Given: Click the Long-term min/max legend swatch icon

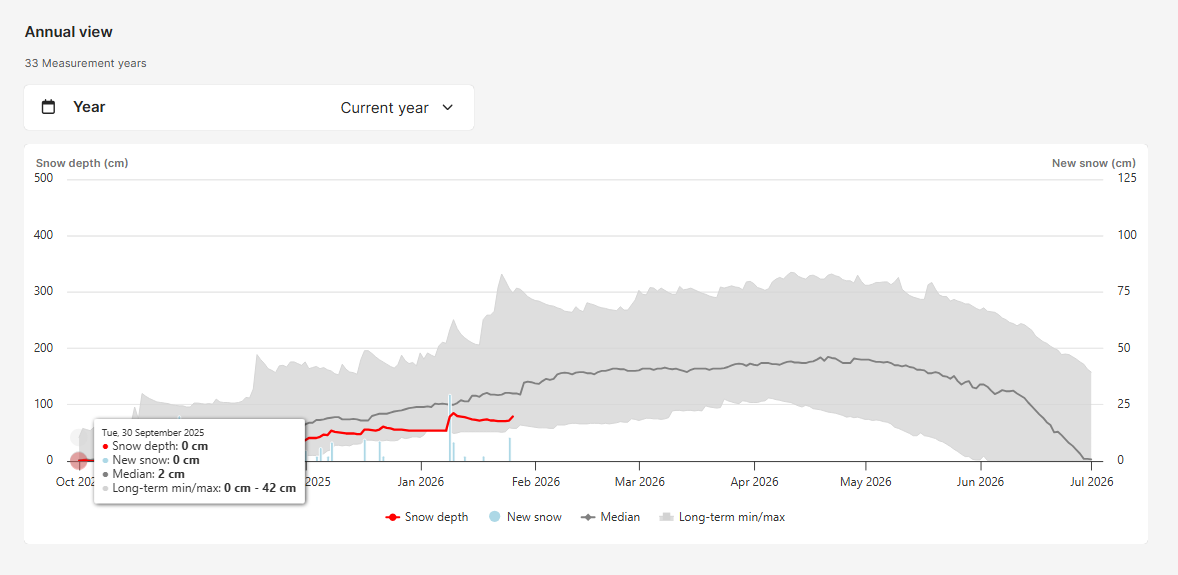Looking at the screenshot, I should [665, 517].
